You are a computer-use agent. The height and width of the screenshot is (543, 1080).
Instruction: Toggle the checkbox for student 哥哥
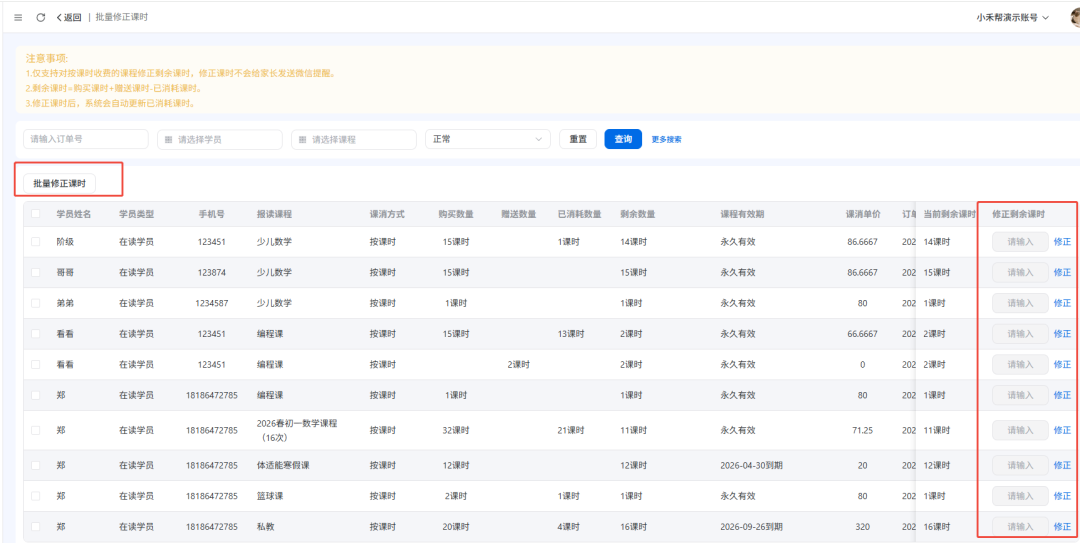[x=36, y=273]
